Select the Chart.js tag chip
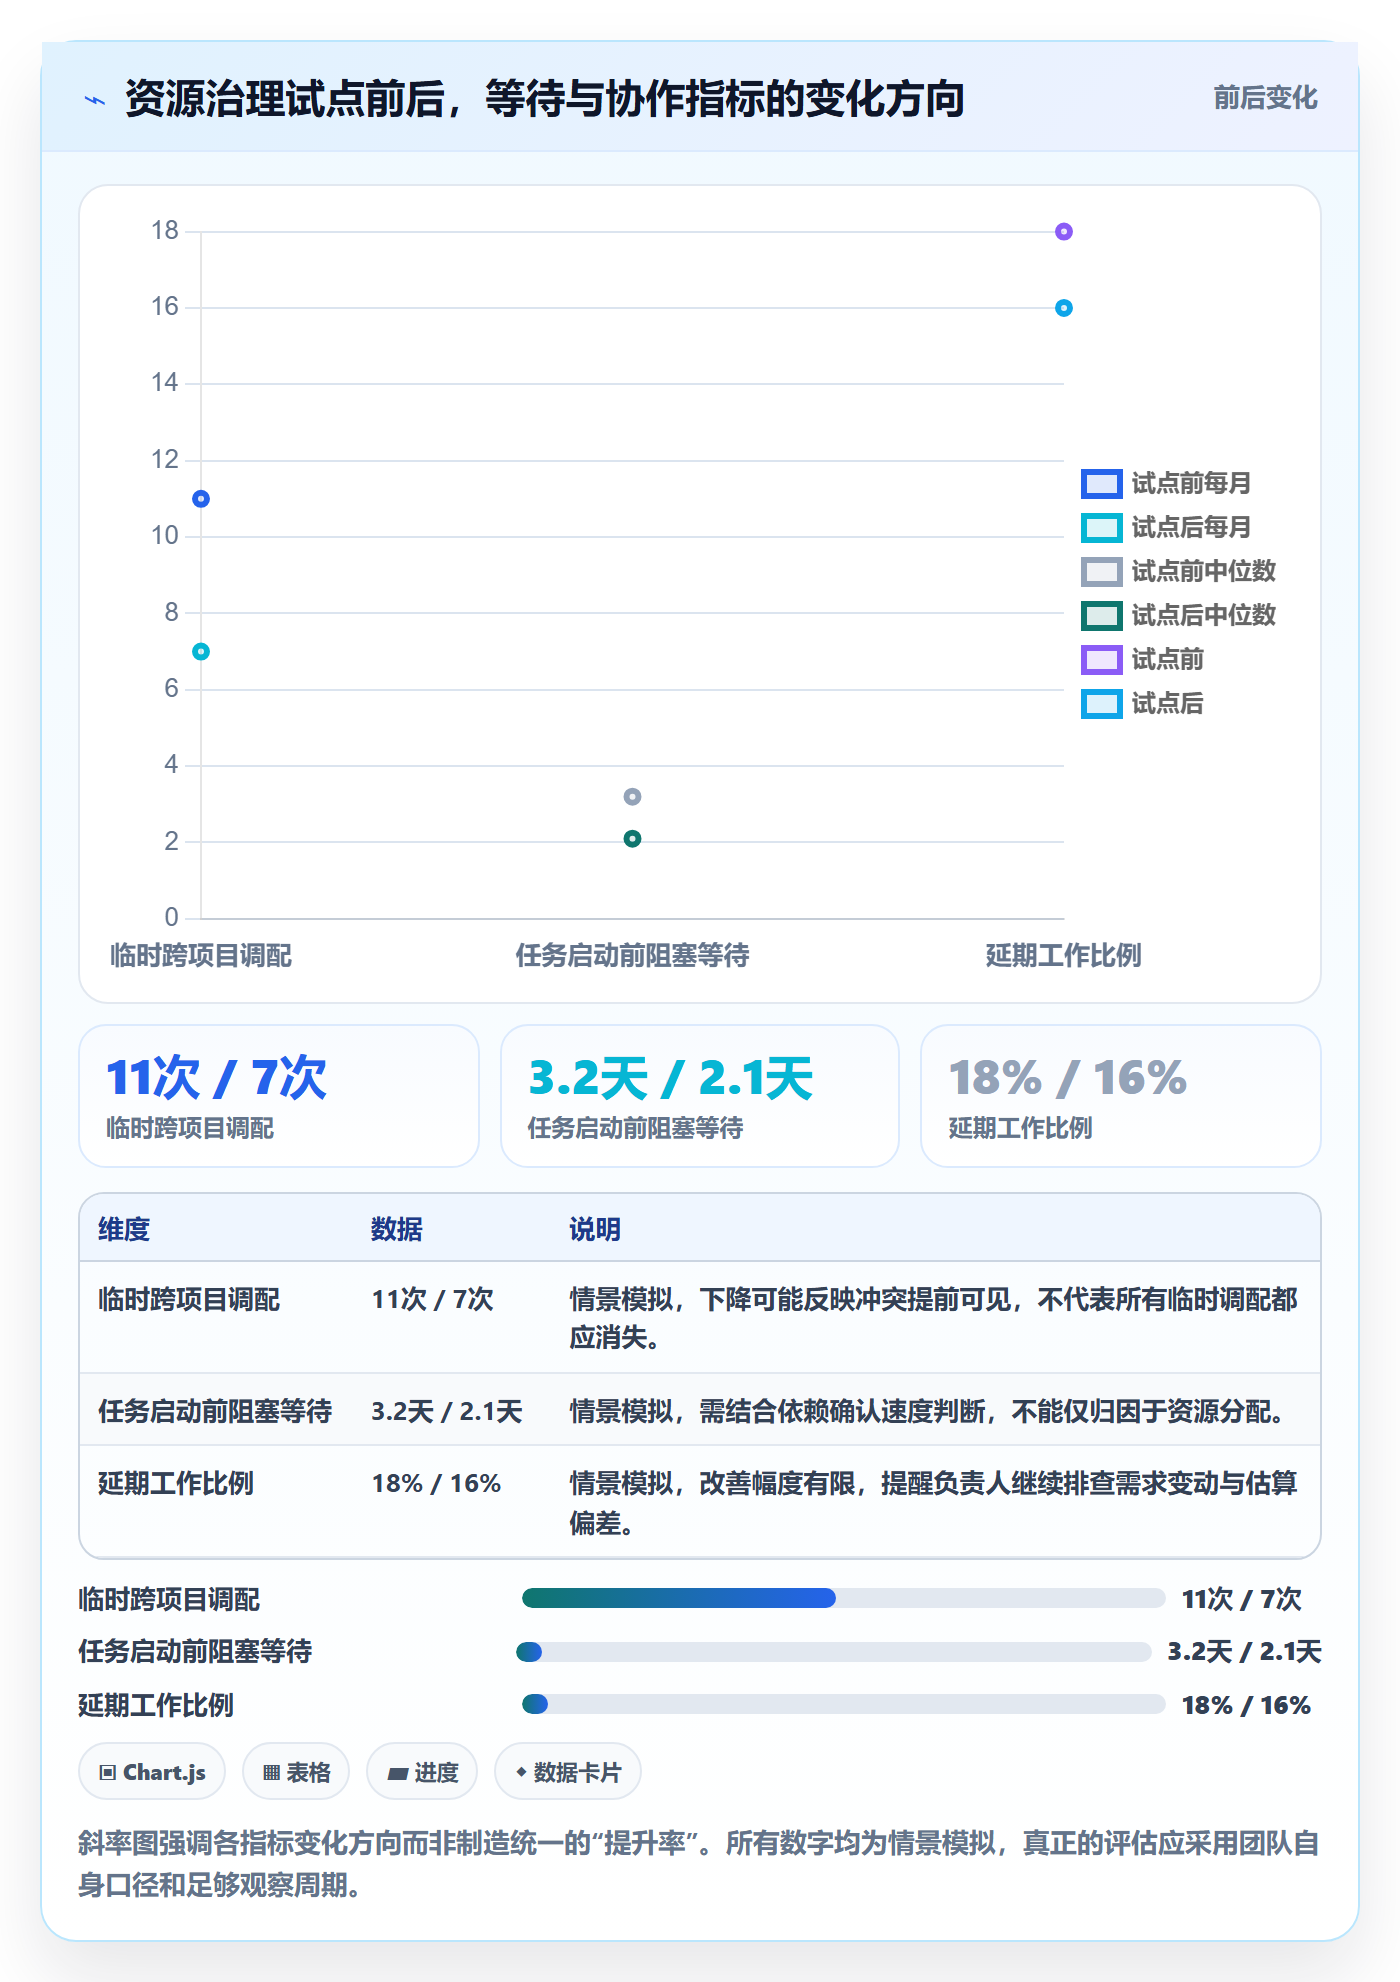 pyautogui.click(x=152, y=1772)
